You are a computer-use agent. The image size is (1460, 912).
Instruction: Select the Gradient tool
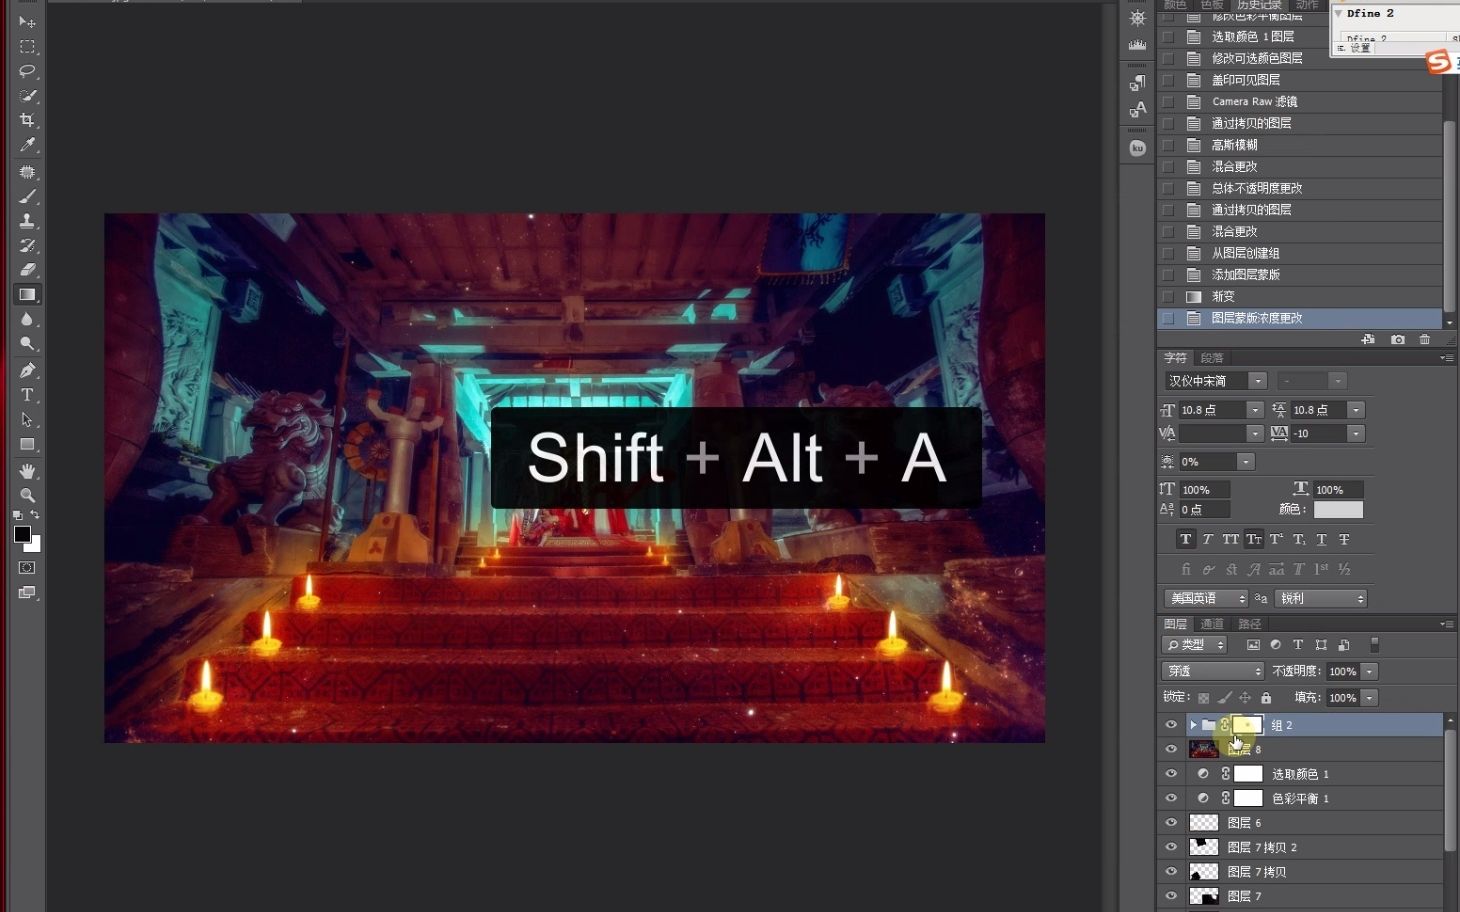(x=27, y=295)
